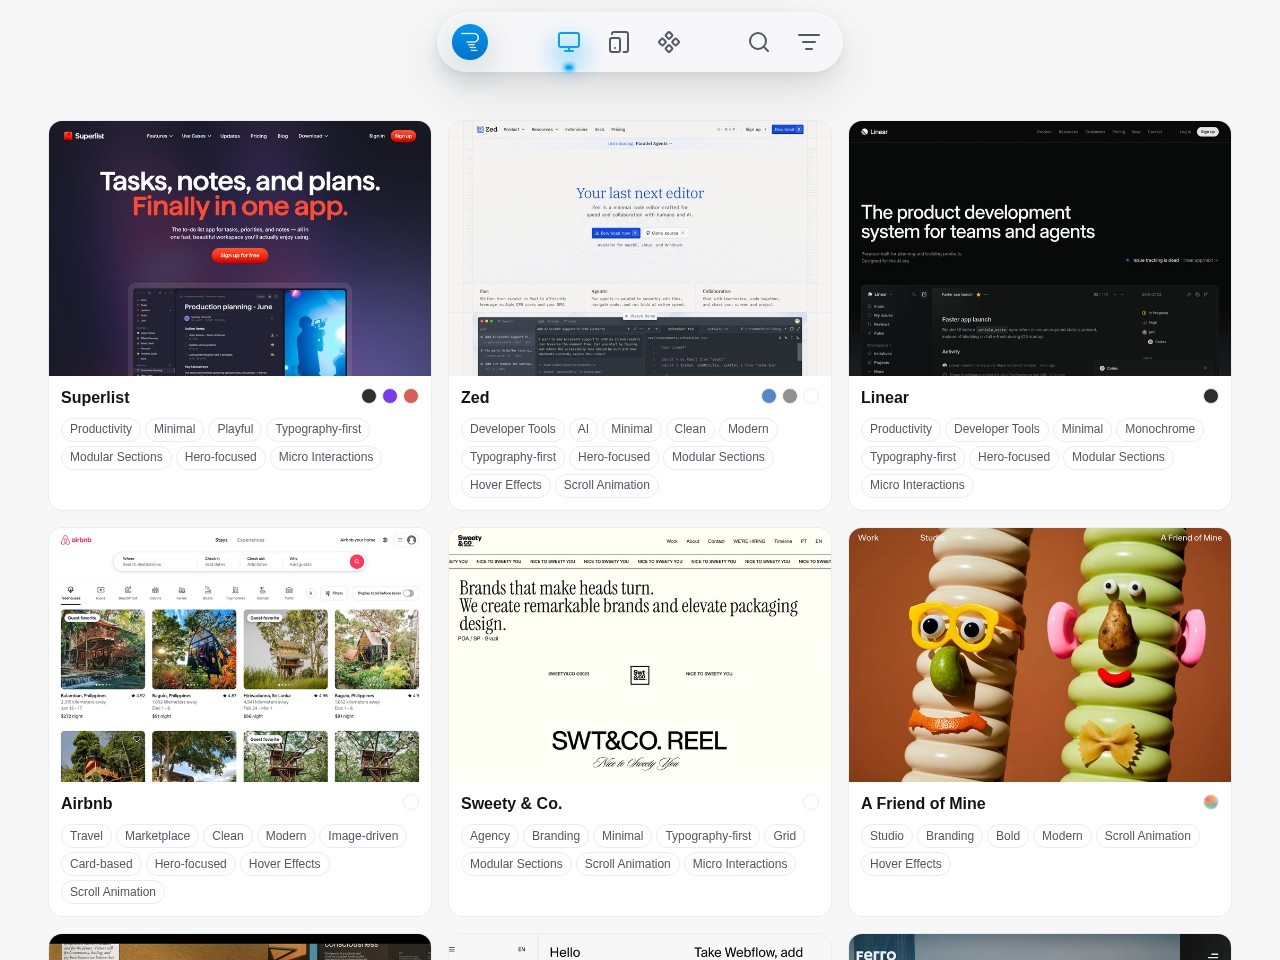1280x960 pixels.
Task: Choose the multicolor swatch on A Friend of Mine
Action: pyautogui.click(x=1211, y=802)
